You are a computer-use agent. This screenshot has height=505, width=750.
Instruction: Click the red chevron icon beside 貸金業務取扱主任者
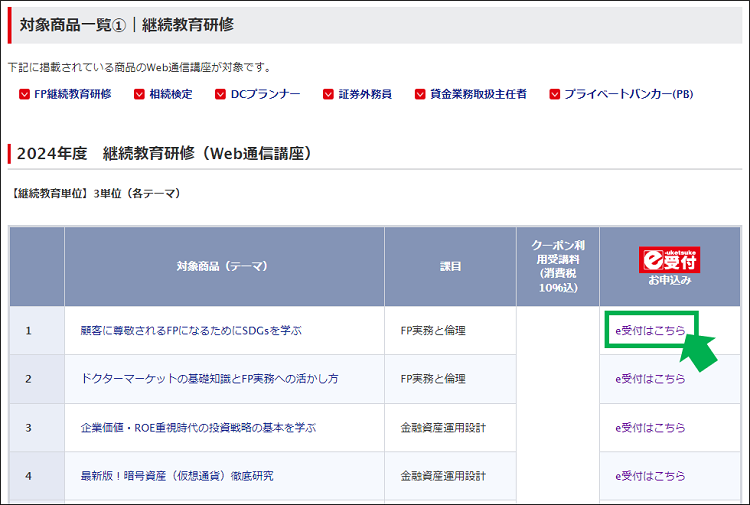point(419,95)
